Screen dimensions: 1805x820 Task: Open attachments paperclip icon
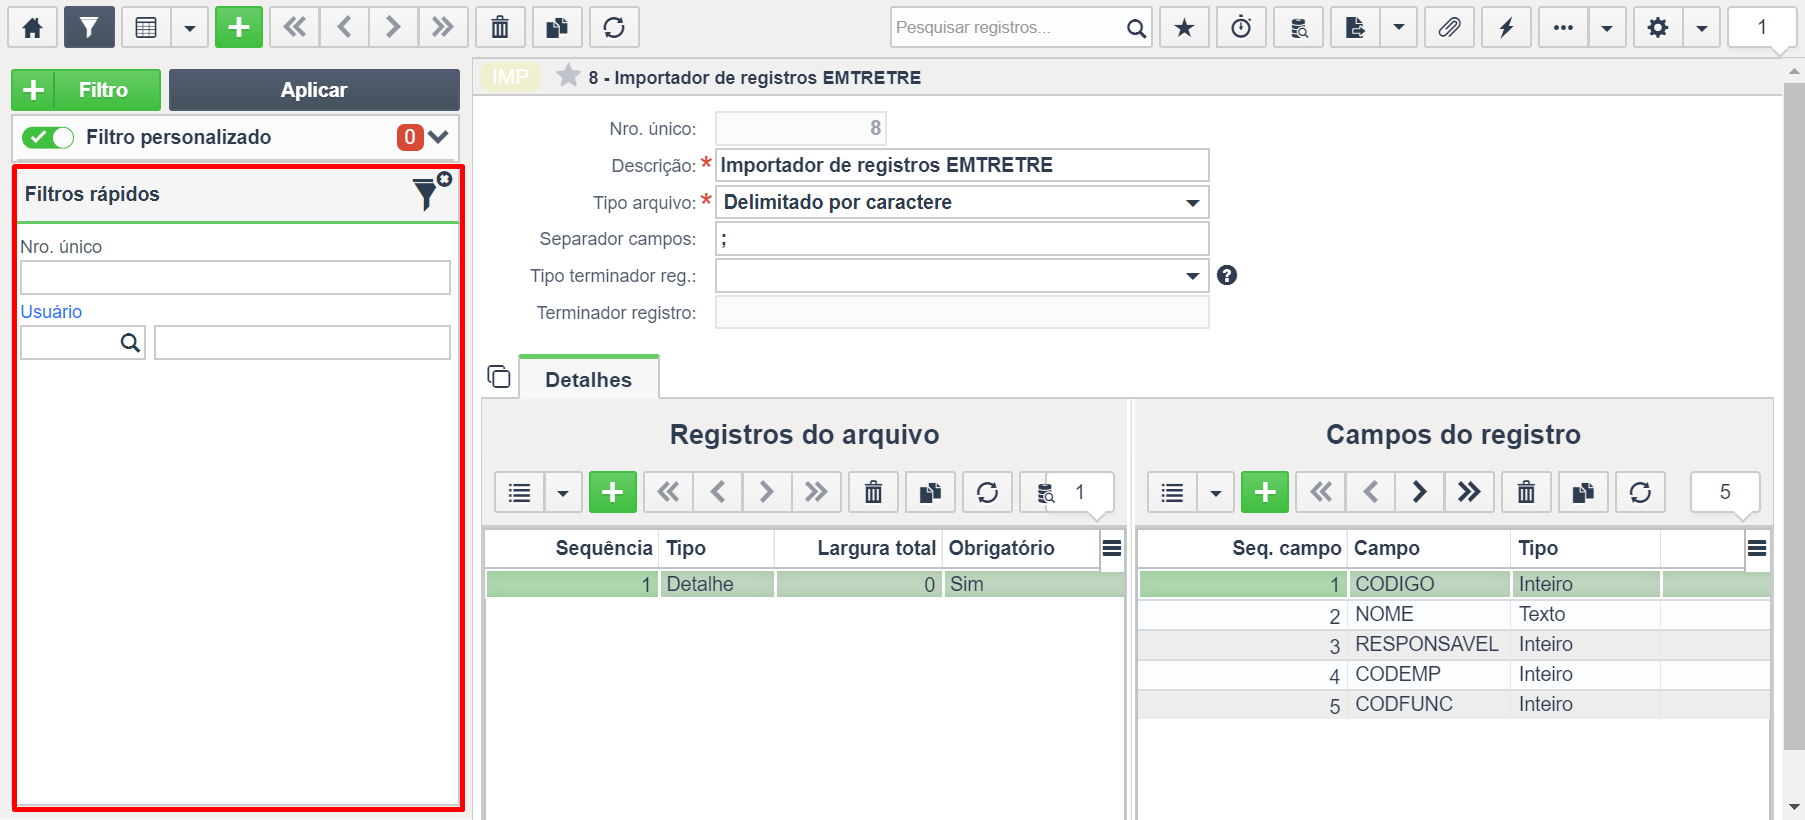tap(1449, 27)
